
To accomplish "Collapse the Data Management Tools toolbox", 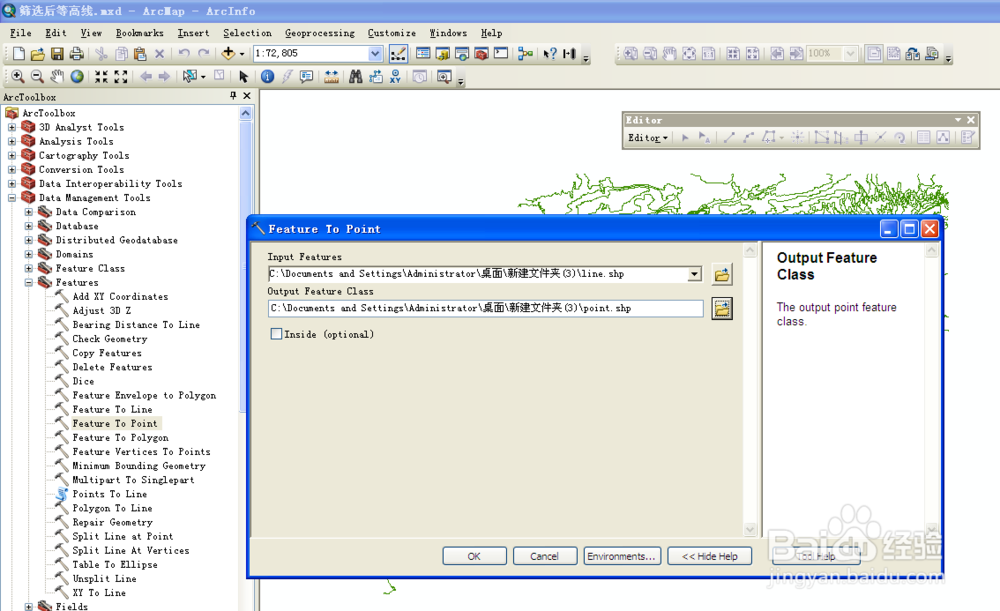I will [11, 198].
